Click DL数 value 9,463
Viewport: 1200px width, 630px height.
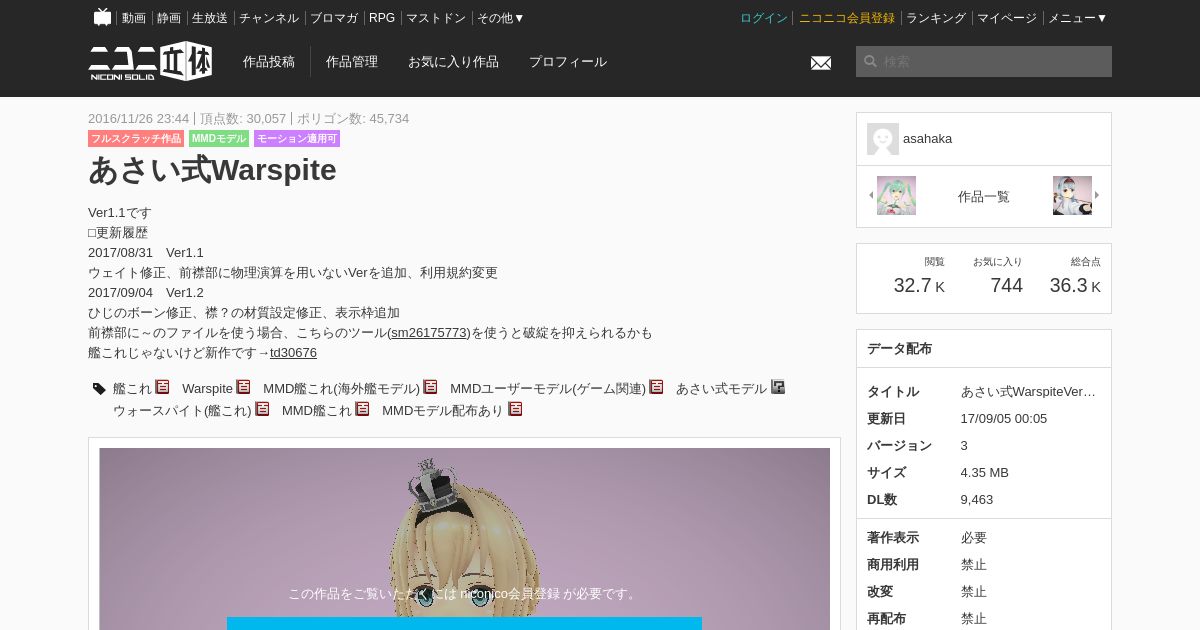click(x=977, y=499)
